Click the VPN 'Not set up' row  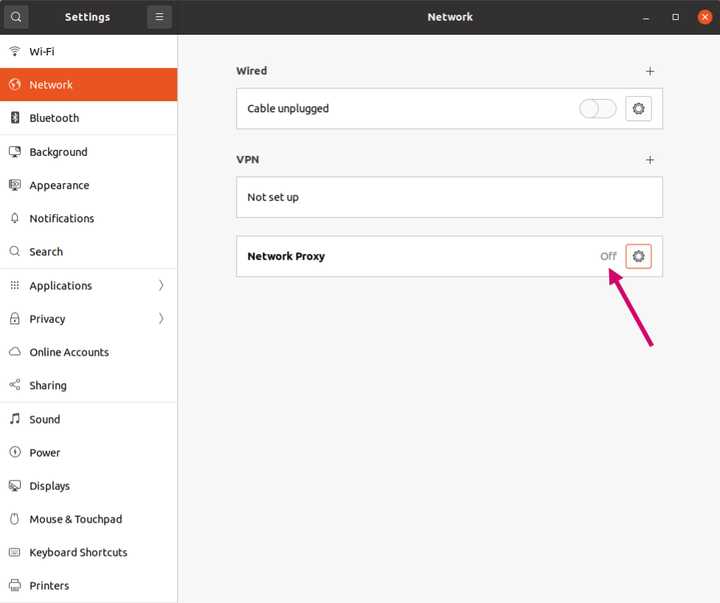click(x=449, y=197)
